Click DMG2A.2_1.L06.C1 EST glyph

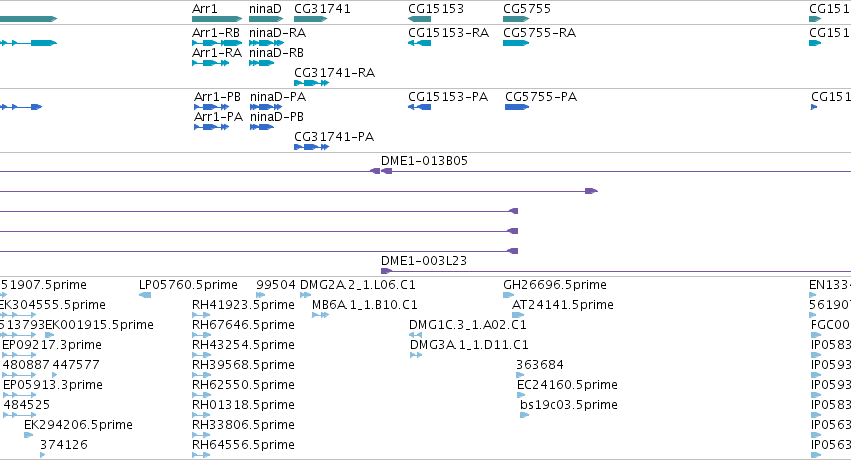point(305,295)
